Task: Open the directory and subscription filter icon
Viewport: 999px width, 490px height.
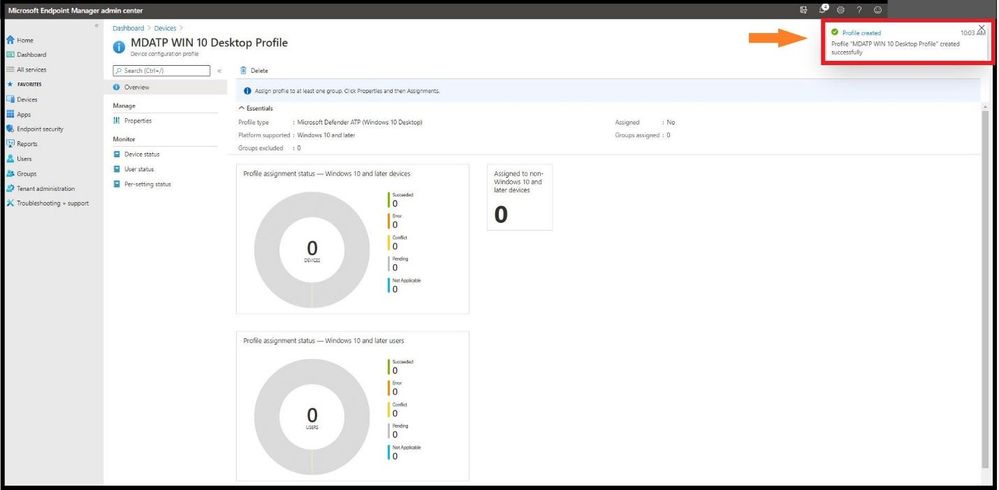Action: click(803, 10)
